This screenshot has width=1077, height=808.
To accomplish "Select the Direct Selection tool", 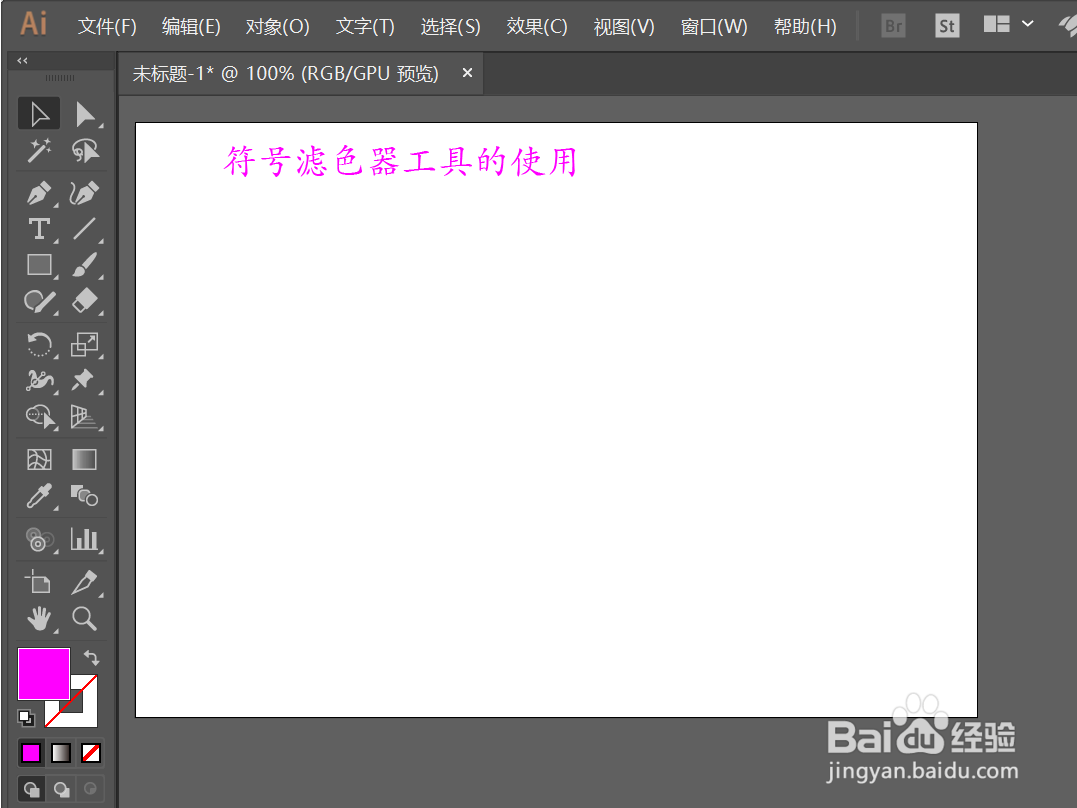I will point(85,114).
